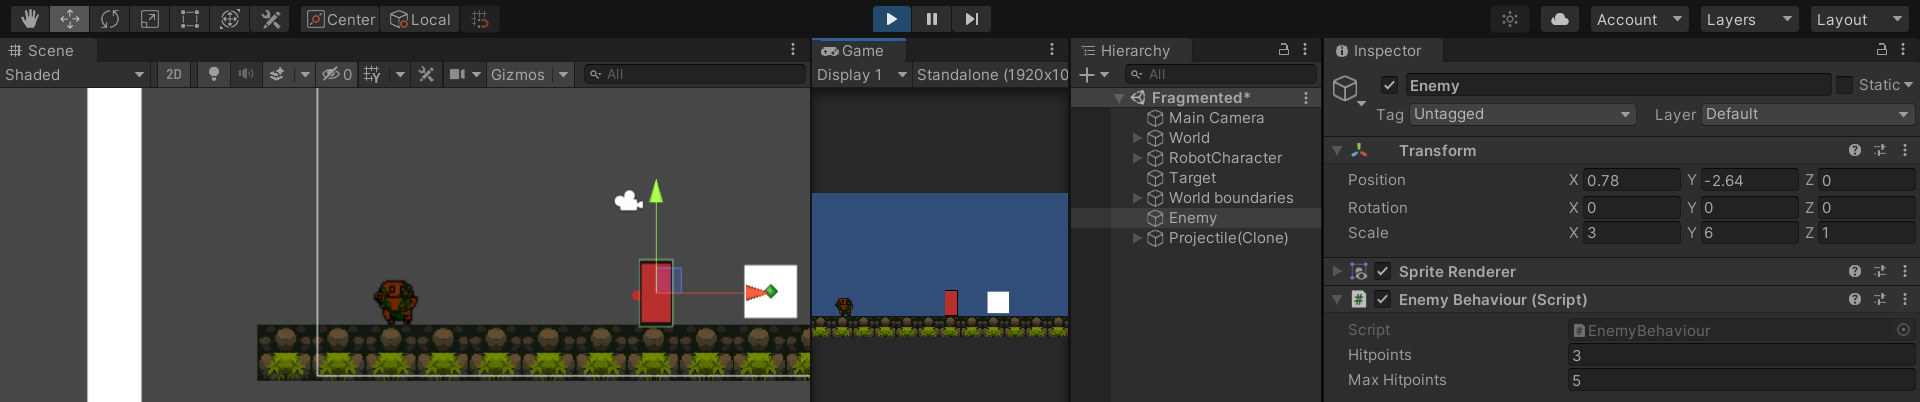This screenshot has height=402, width=1920.
Task: Click the Play button
Action: pyautogui.click(x=891, y=19)
